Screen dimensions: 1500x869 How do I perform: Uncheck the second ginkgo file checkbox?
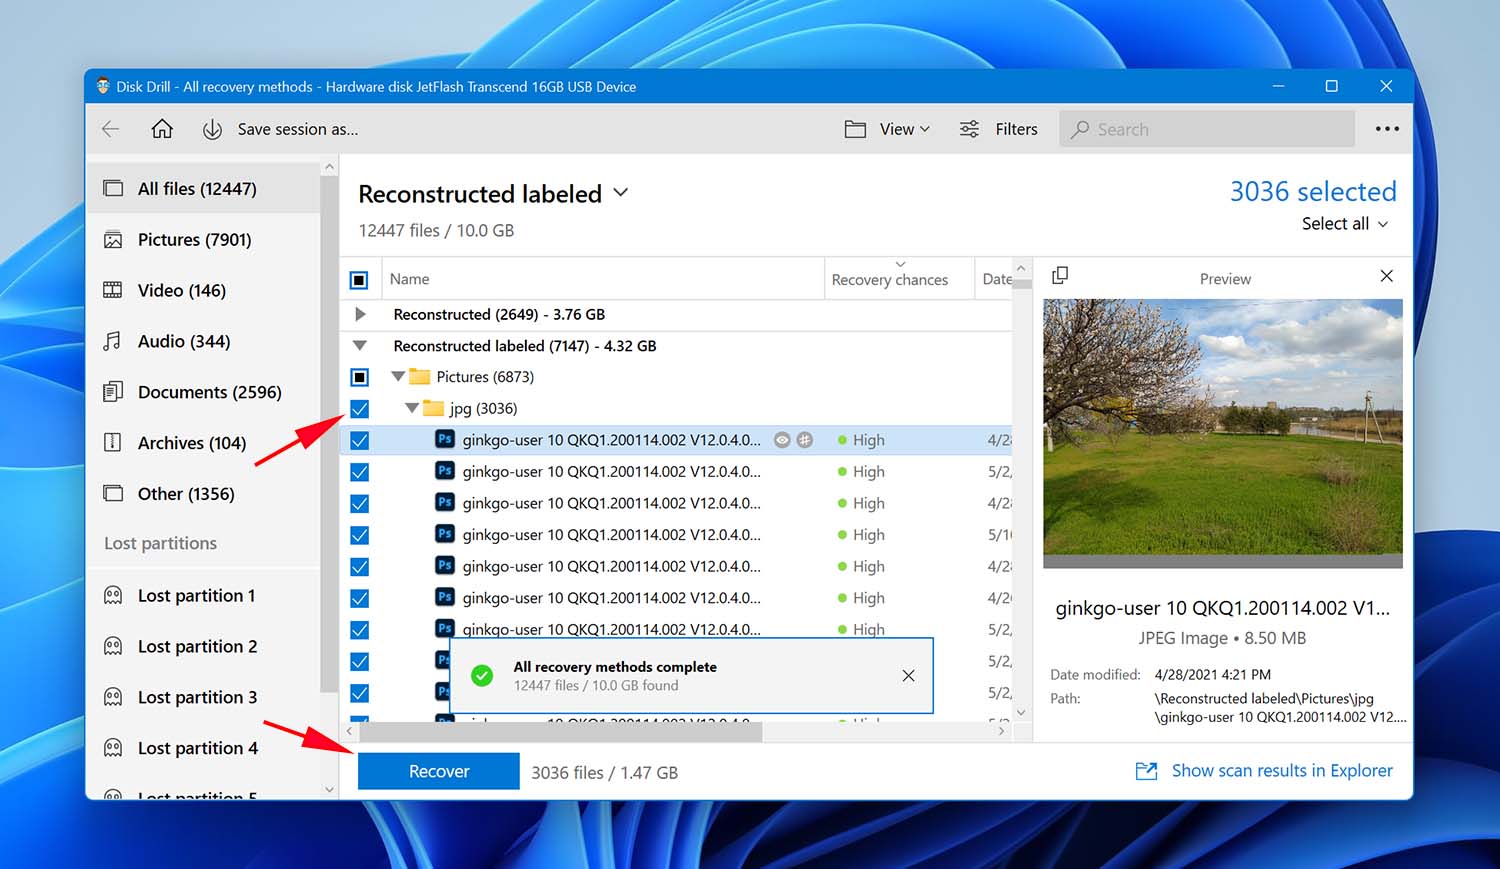tap(360, 472)
